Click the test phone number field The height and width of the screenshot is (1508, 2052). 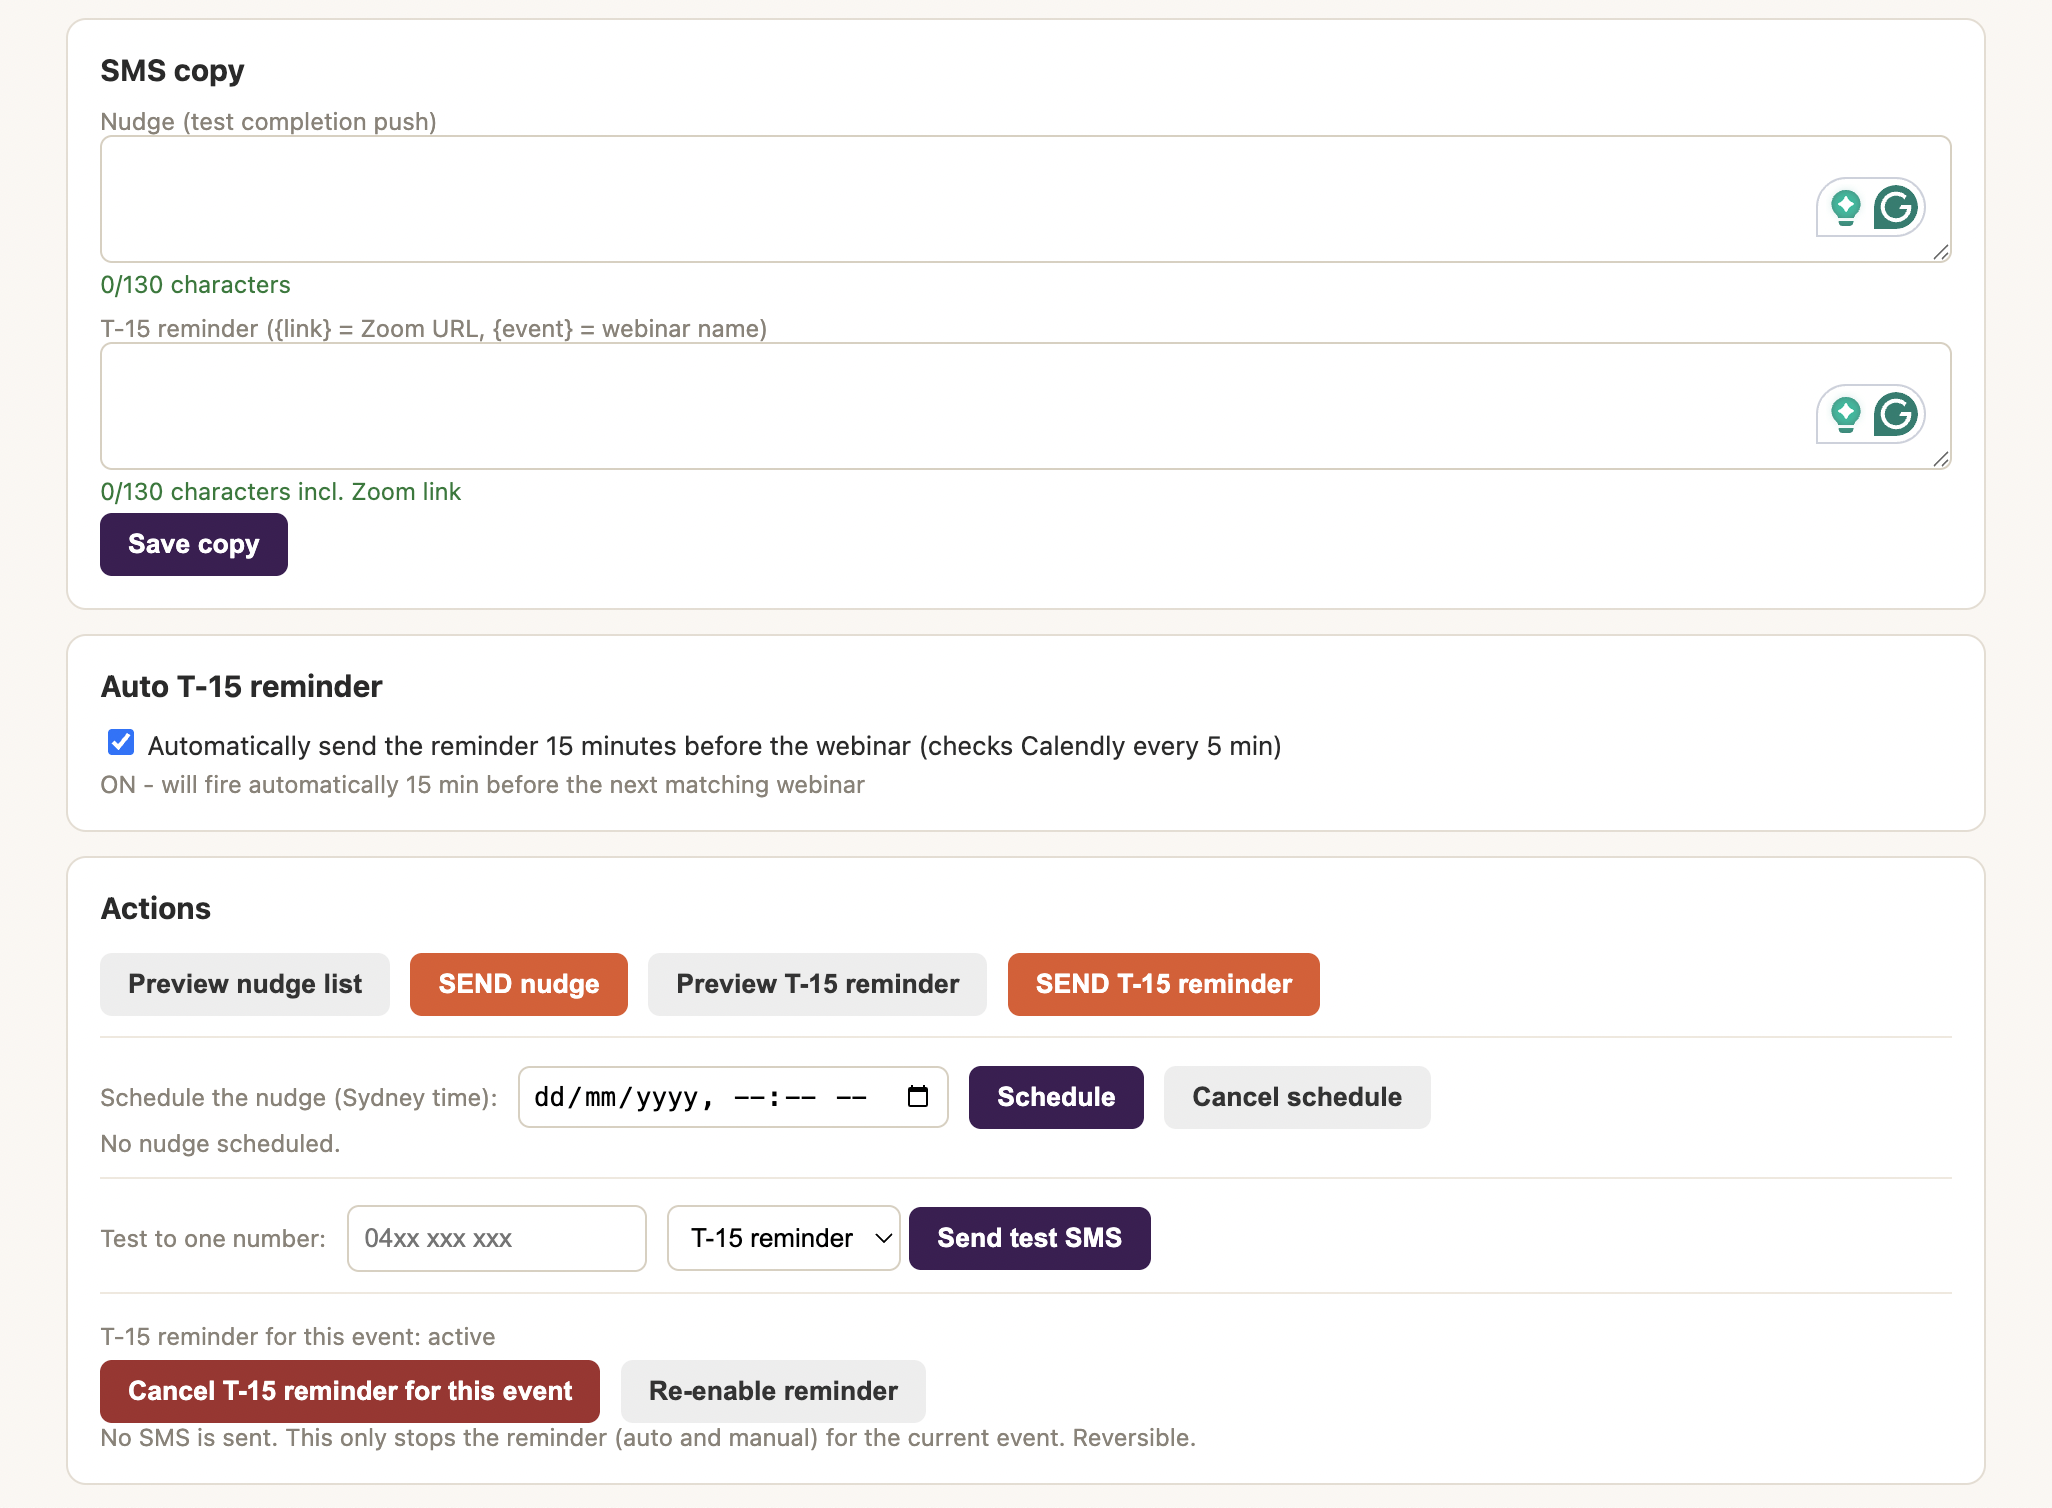(x=497, y=1238)
